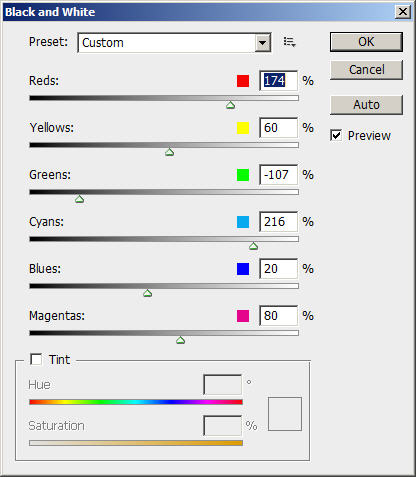The image size is (416, 477).
Task: Toggle the Preview checkbox
Action: tap(336, 135)
